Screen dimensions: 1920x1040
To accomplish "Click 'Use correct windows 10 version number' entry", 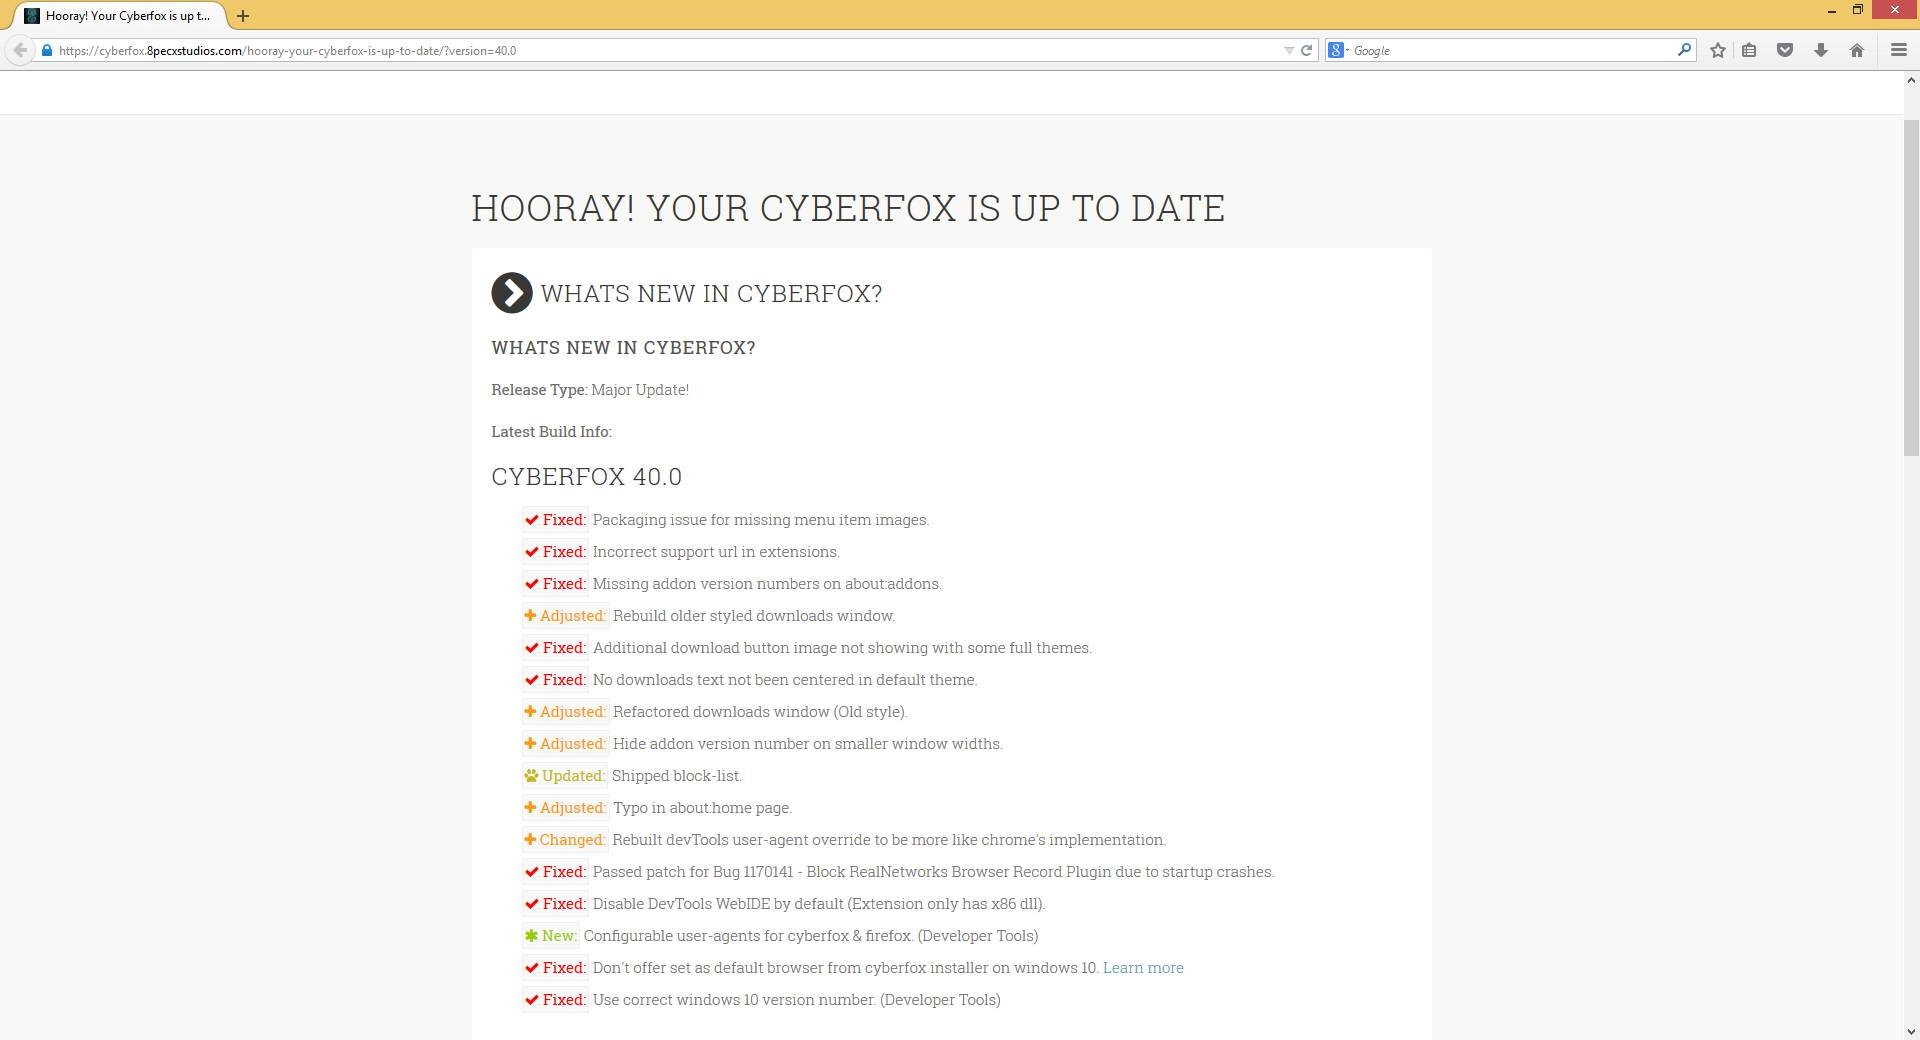I will (797, 1000).
